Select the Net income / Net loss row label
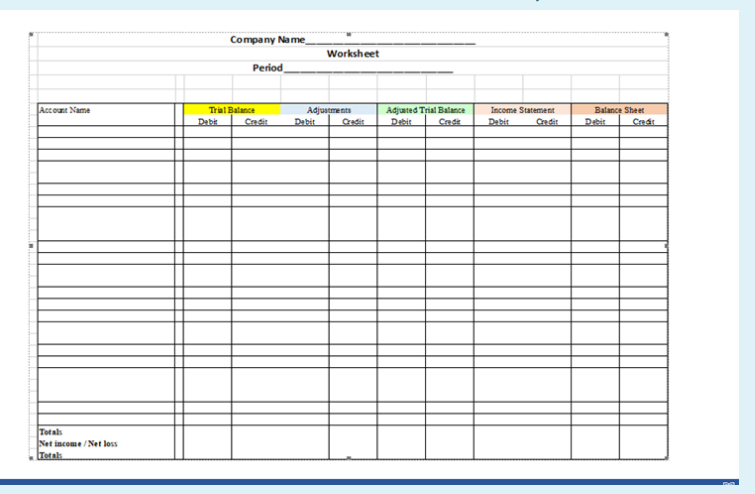 (78, 443)
